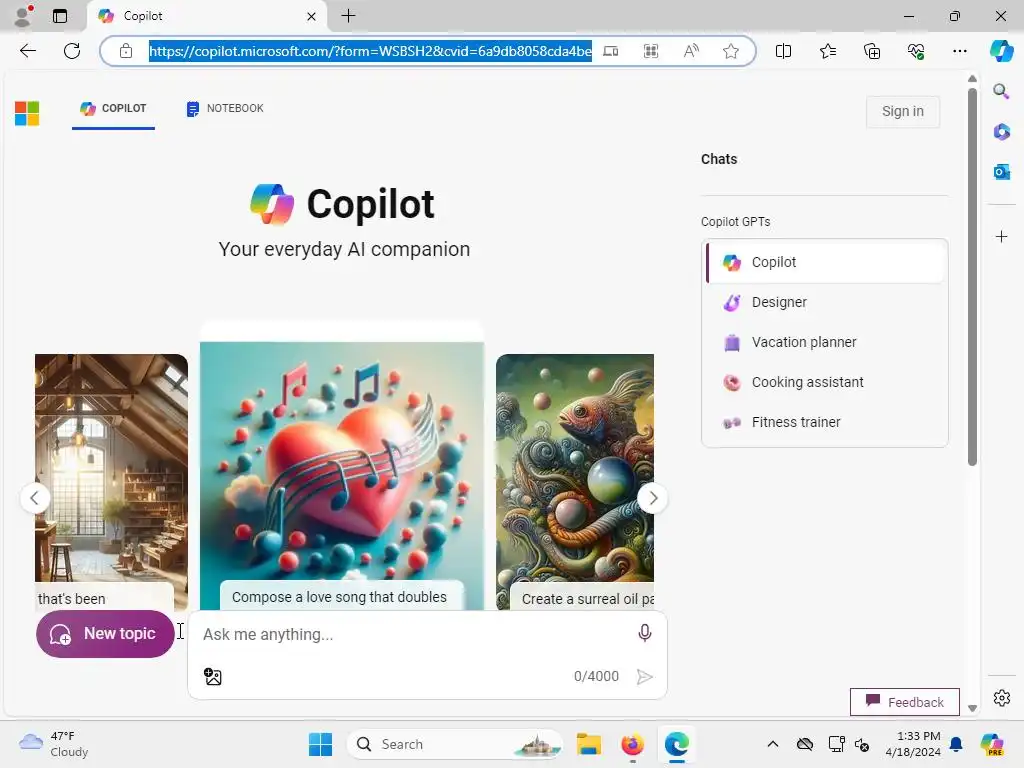Open the profile icon in title bar
The width and height of the screenshot is (1024, 768).
coord(24,16)
